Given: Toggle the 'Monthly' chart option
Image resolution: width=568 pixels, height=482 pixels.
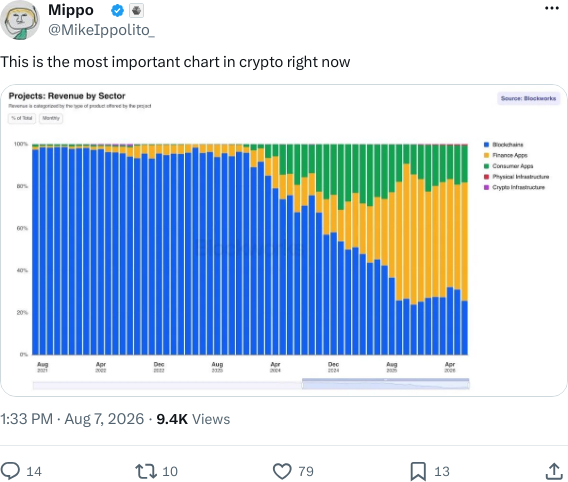Looking at the screenshot, I should pyautogui.click(x=51, y=118).
